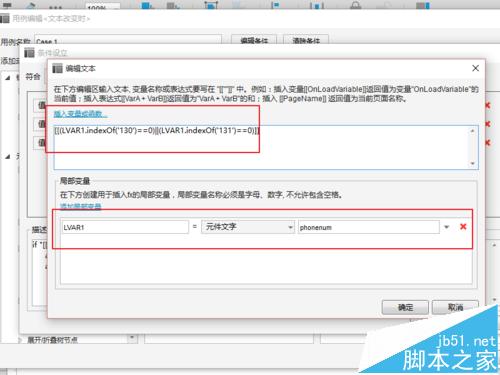
Task: Delete the third condition row, red X
Action: pos(487,143)
